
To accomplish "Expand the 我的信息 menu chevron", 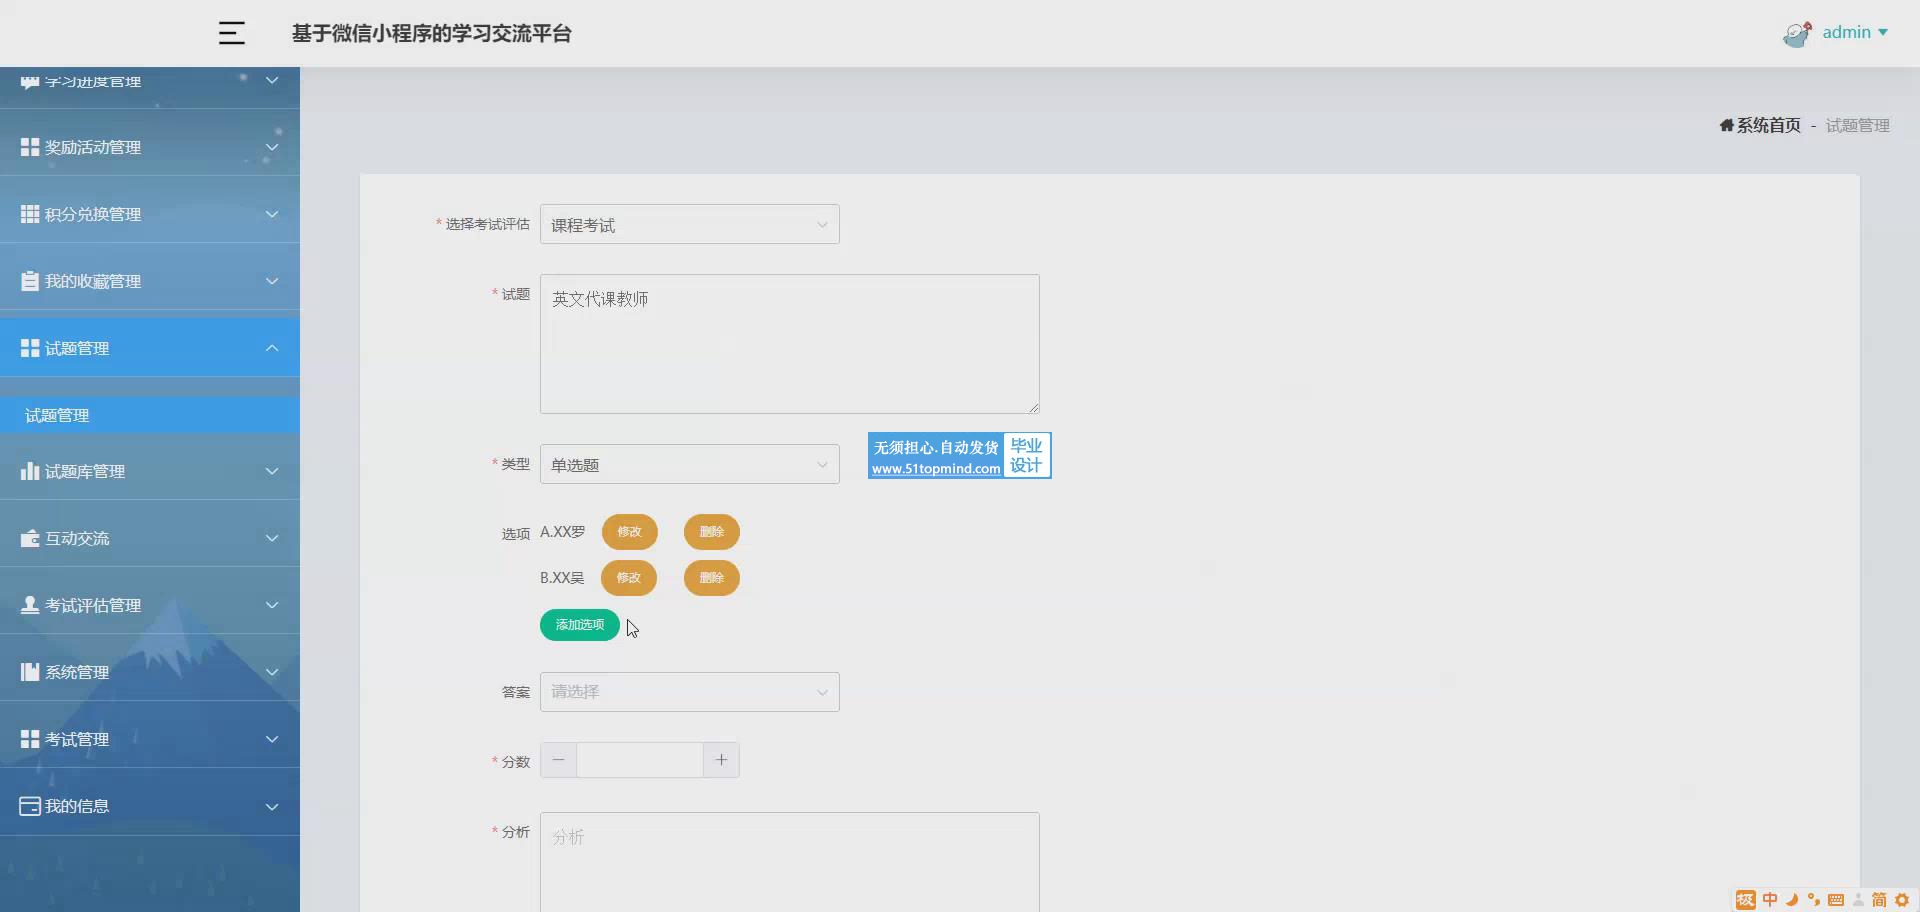I will point(272,806).
